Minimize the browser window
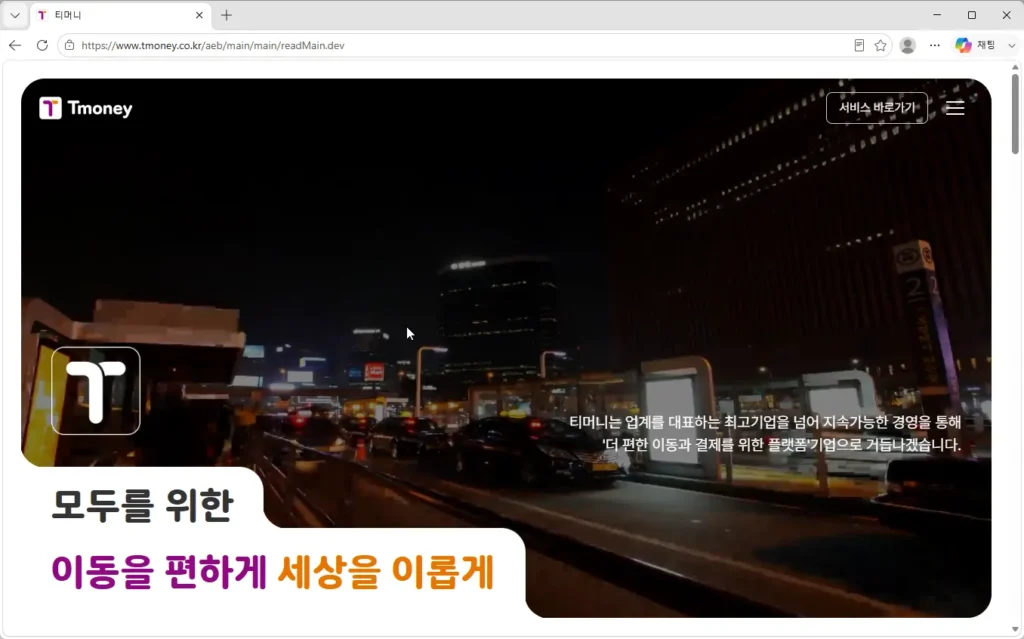 pos(937,14)
